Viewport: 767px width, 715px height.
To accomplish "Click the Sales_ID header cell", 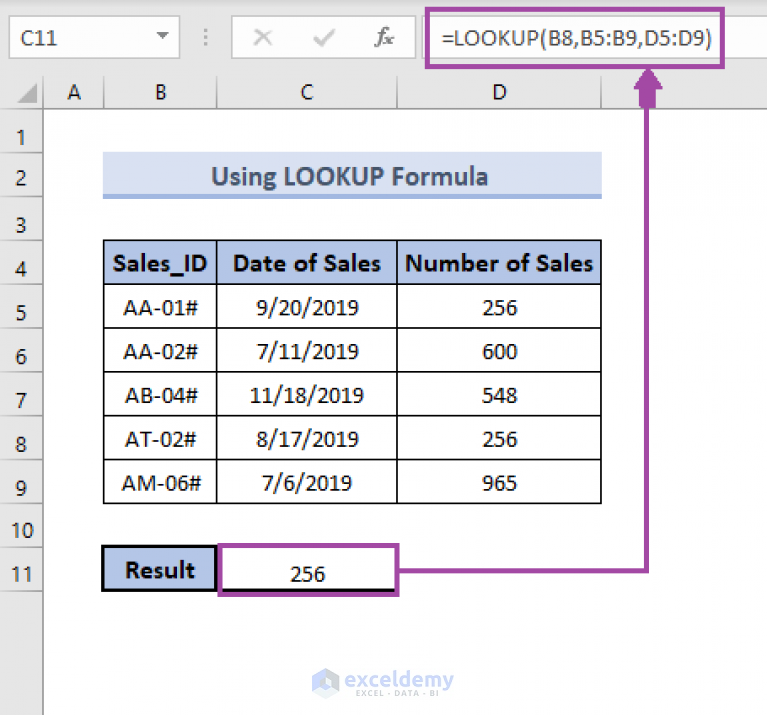I will tap(160, 264).
